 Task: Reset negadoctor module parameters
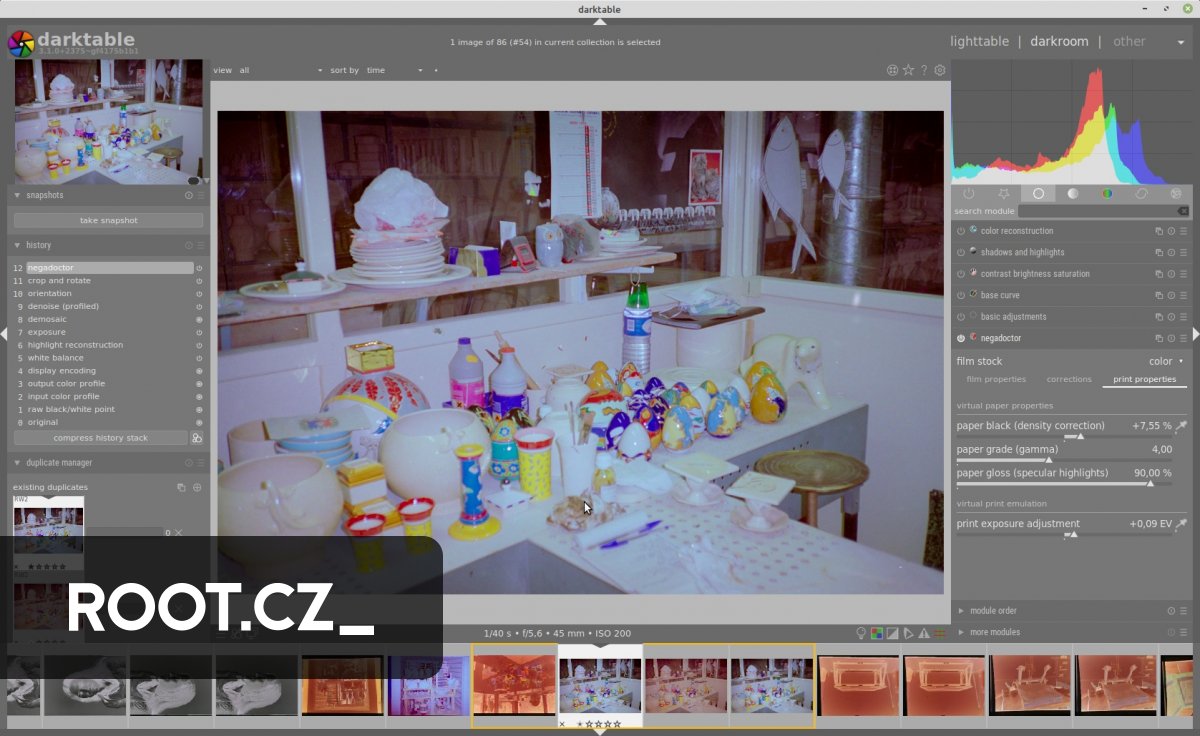tap(1171, 338)
